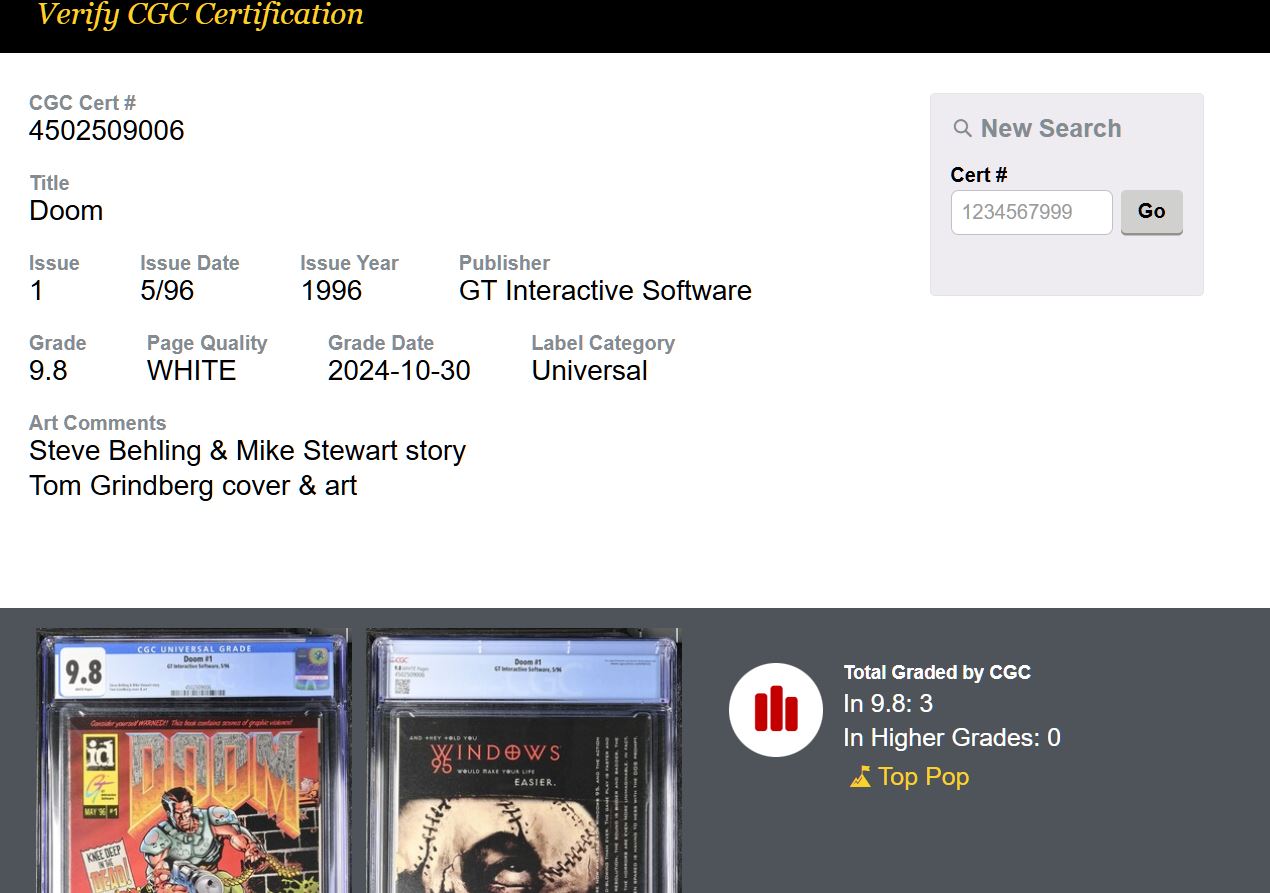Open the Top Pop population details
Image resolution: width=1270 pixels, height=893 pixels.
pos(922,777)
